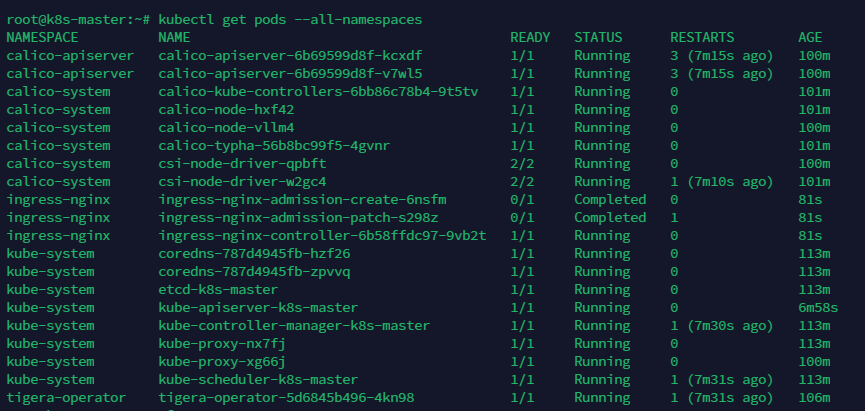
Task: Click restarts 1 (7m30s ago) for kube-controller-manager
Action: coord(722,326)
